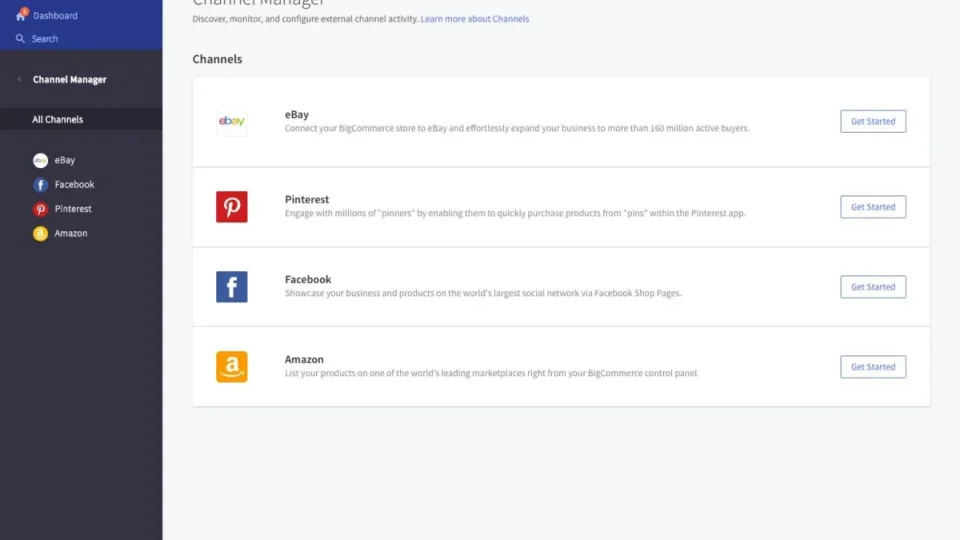Click the Search text in sidebar
The image size is (960, 540).
[45, 39]
